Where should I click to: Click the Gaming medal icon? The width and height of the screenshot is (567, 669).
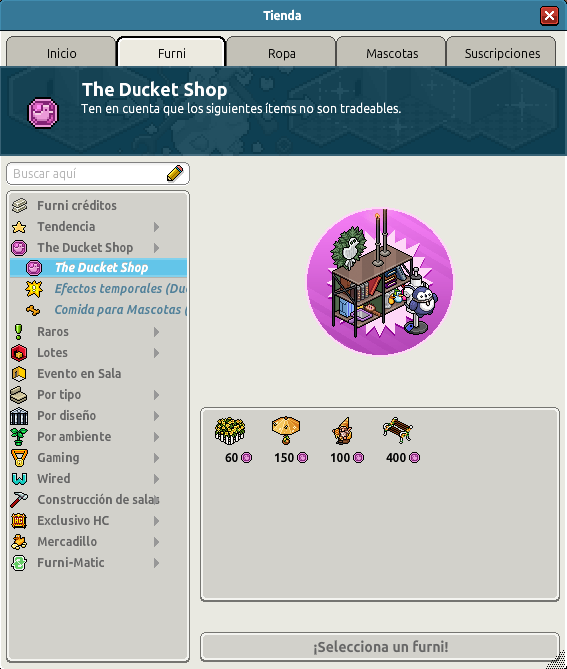point(19,458)
